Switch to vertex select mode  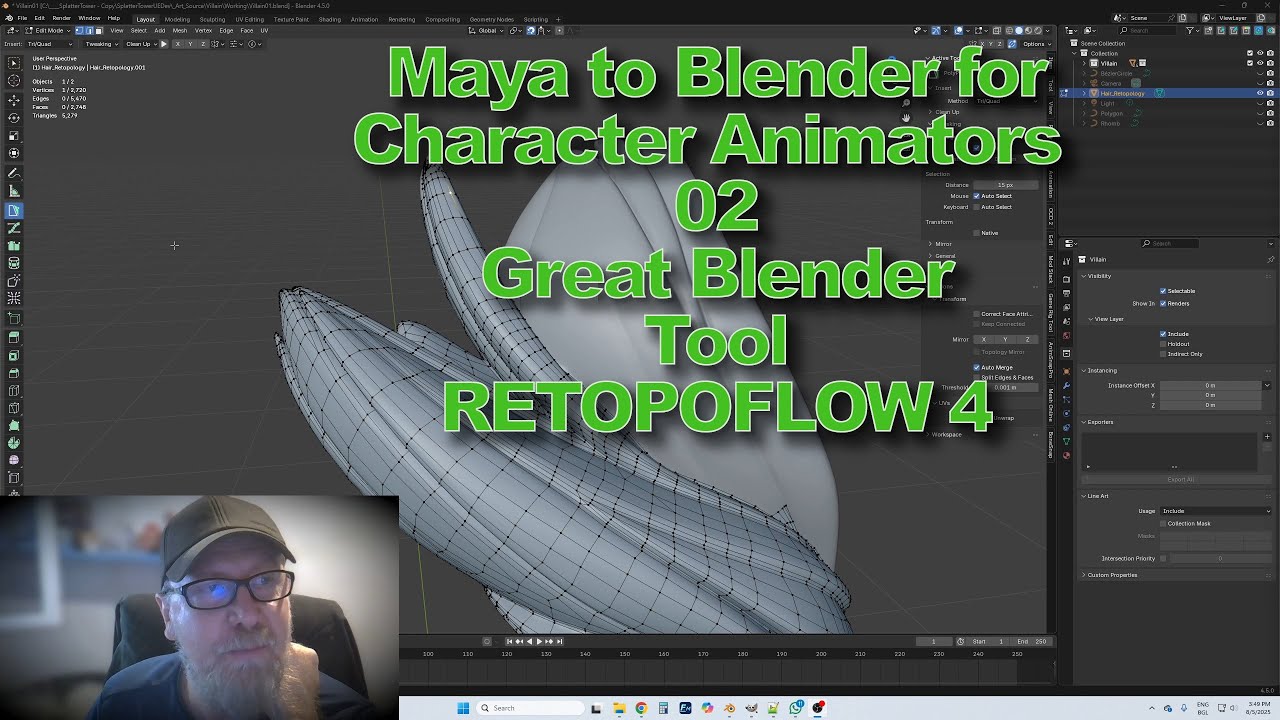click(x=80, y=30)
